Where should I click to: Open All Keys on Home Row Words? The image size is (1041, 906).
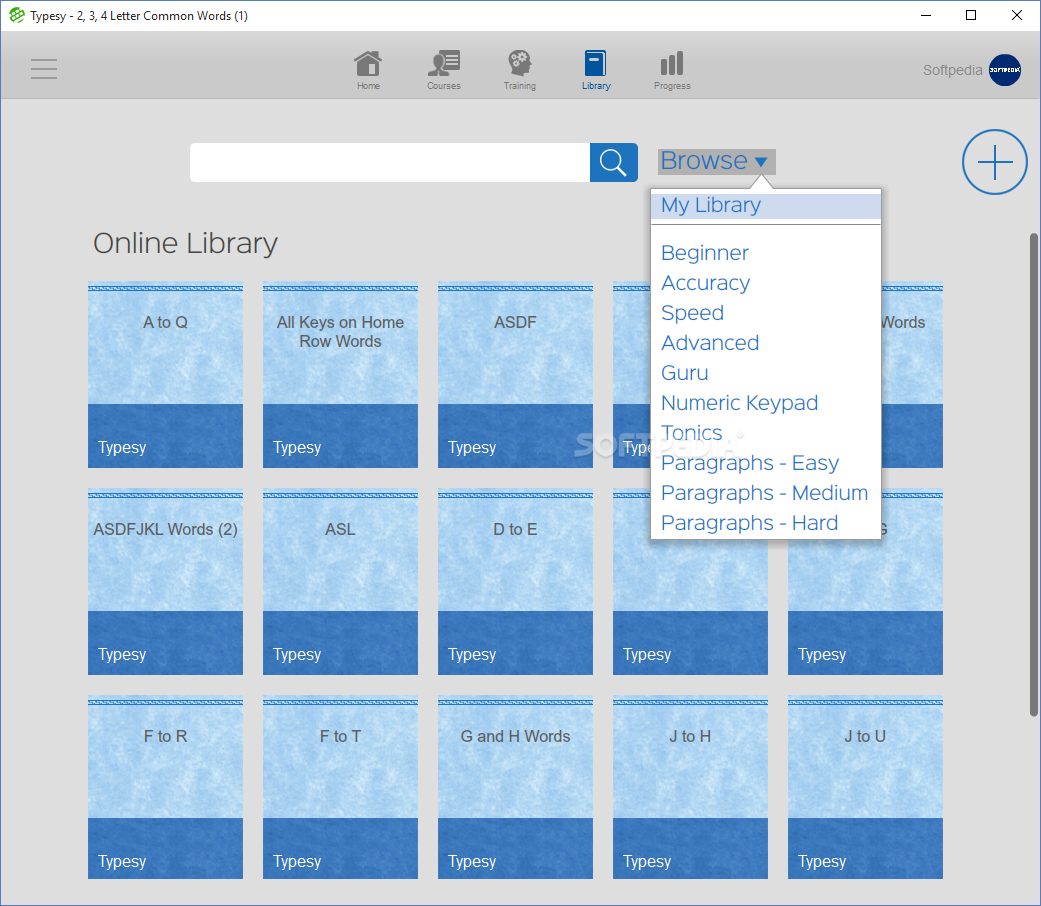click(340, 375)
